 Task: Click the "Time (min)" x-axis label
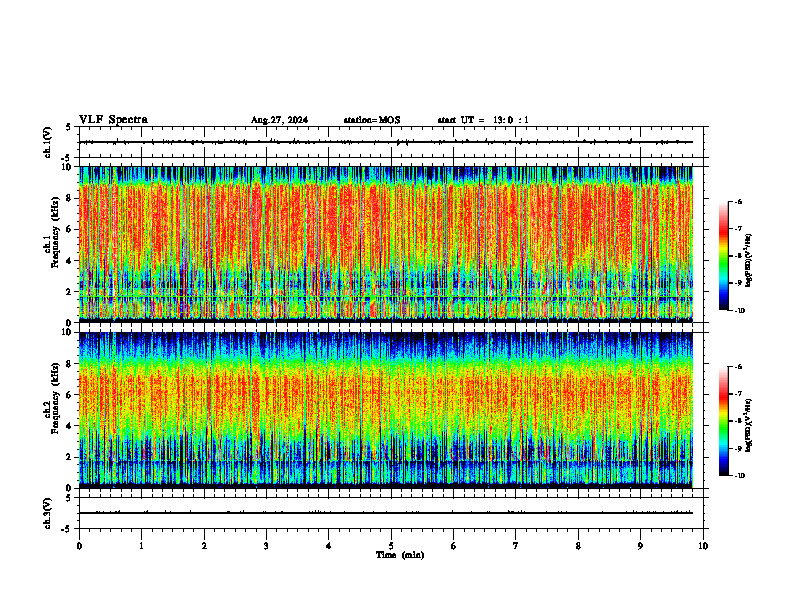click(400, 555)
